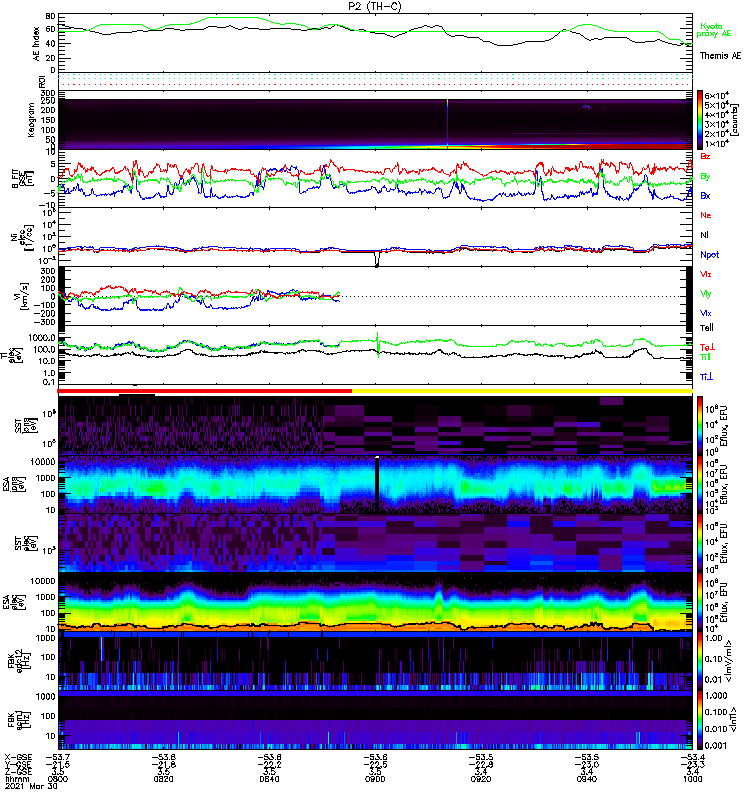Pick the Keogram counts color bar
The width and height of the screenshot is (750, 800).
click(701, 120)
